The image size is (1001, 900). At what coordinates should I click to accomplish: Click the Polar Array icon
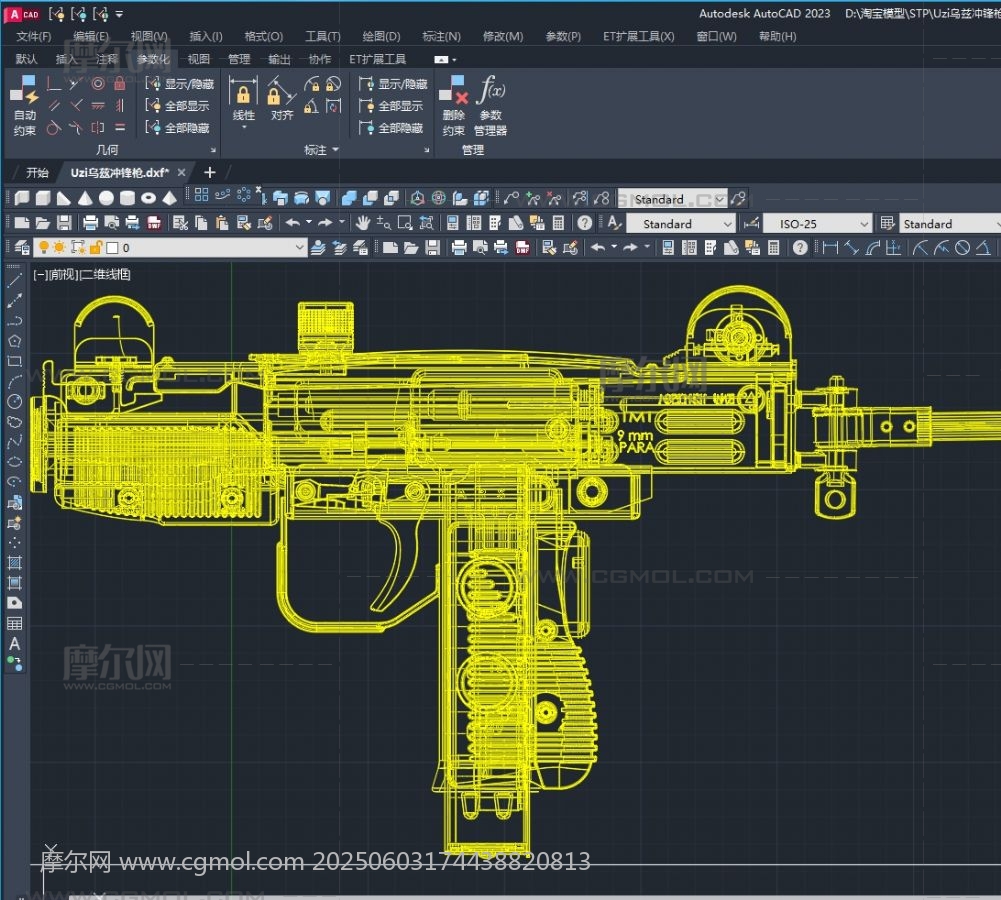[x=243, y=195]
